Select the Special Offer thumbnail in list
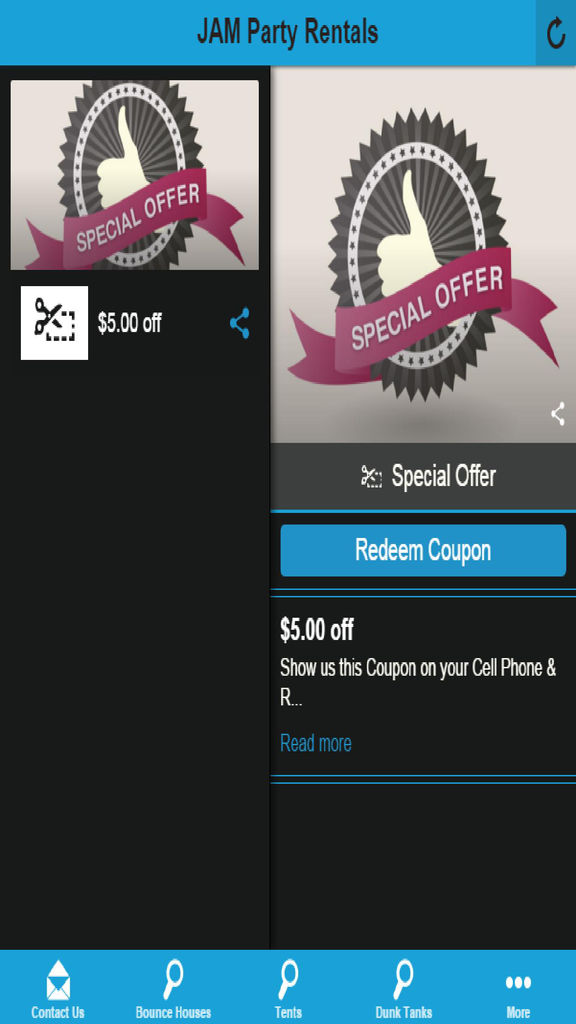This screenshot has width=576, height=1024. coord(135,174)
